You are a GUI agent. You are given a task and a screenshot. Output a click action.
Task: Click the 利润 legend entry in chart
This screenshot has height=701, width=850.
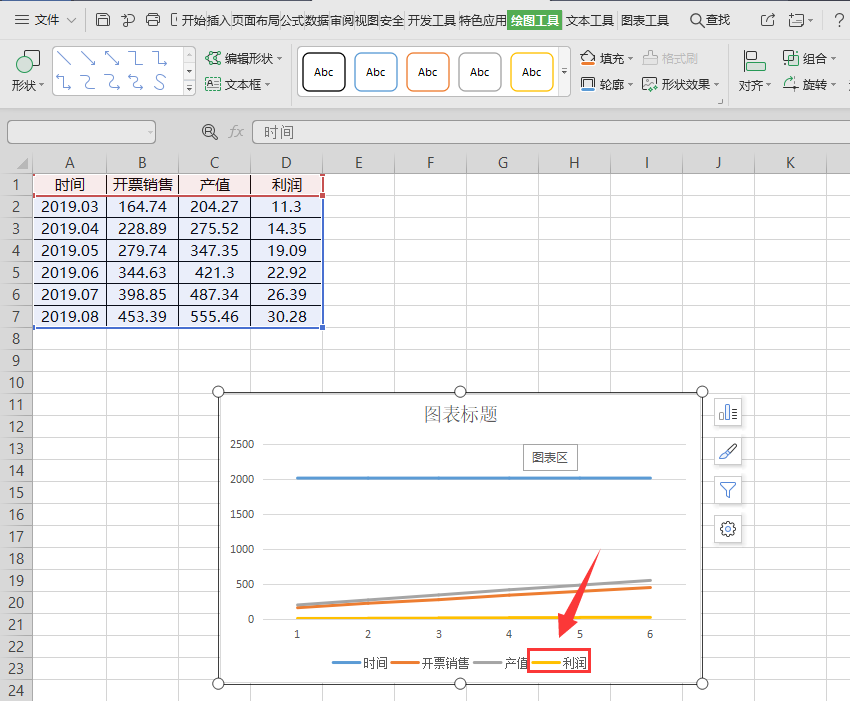click(x=574, y=662)
